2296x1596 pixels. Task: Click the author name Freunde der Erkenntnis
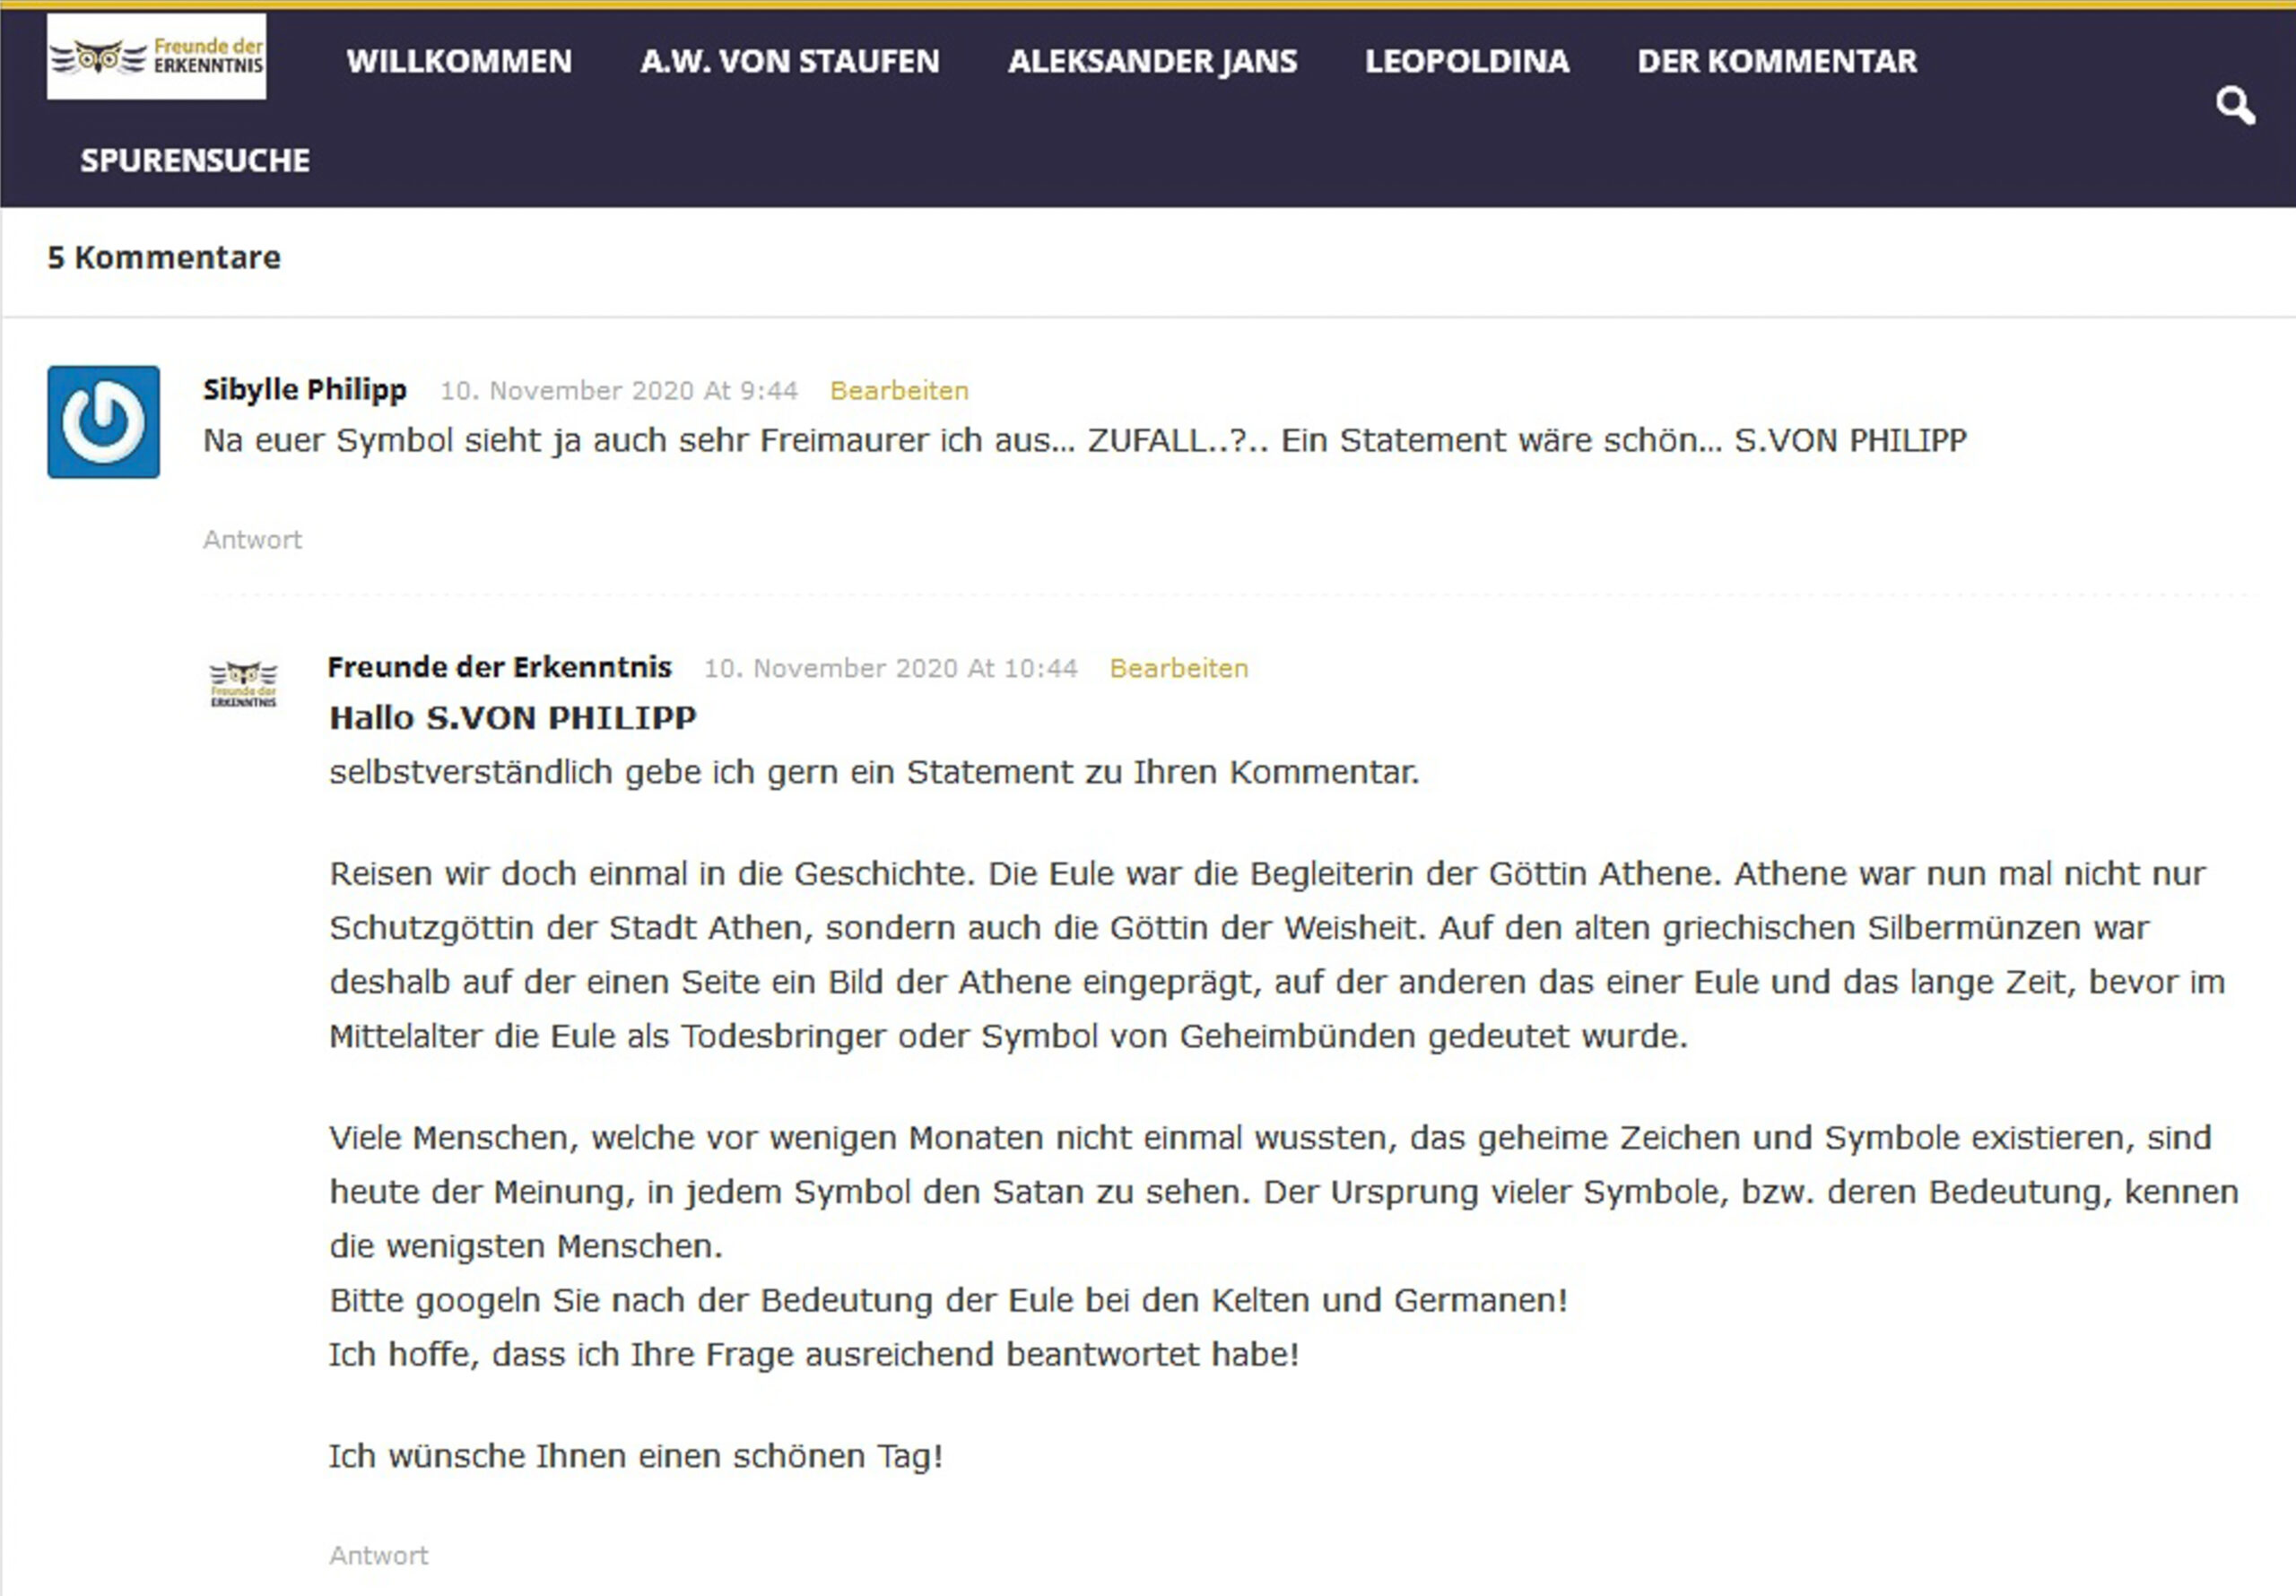[500, 667]
